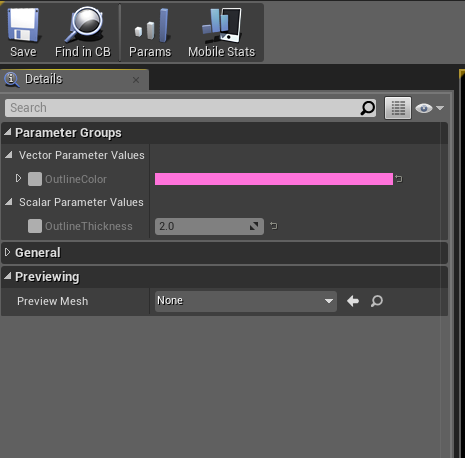Close the Details tab

[136, 80]
